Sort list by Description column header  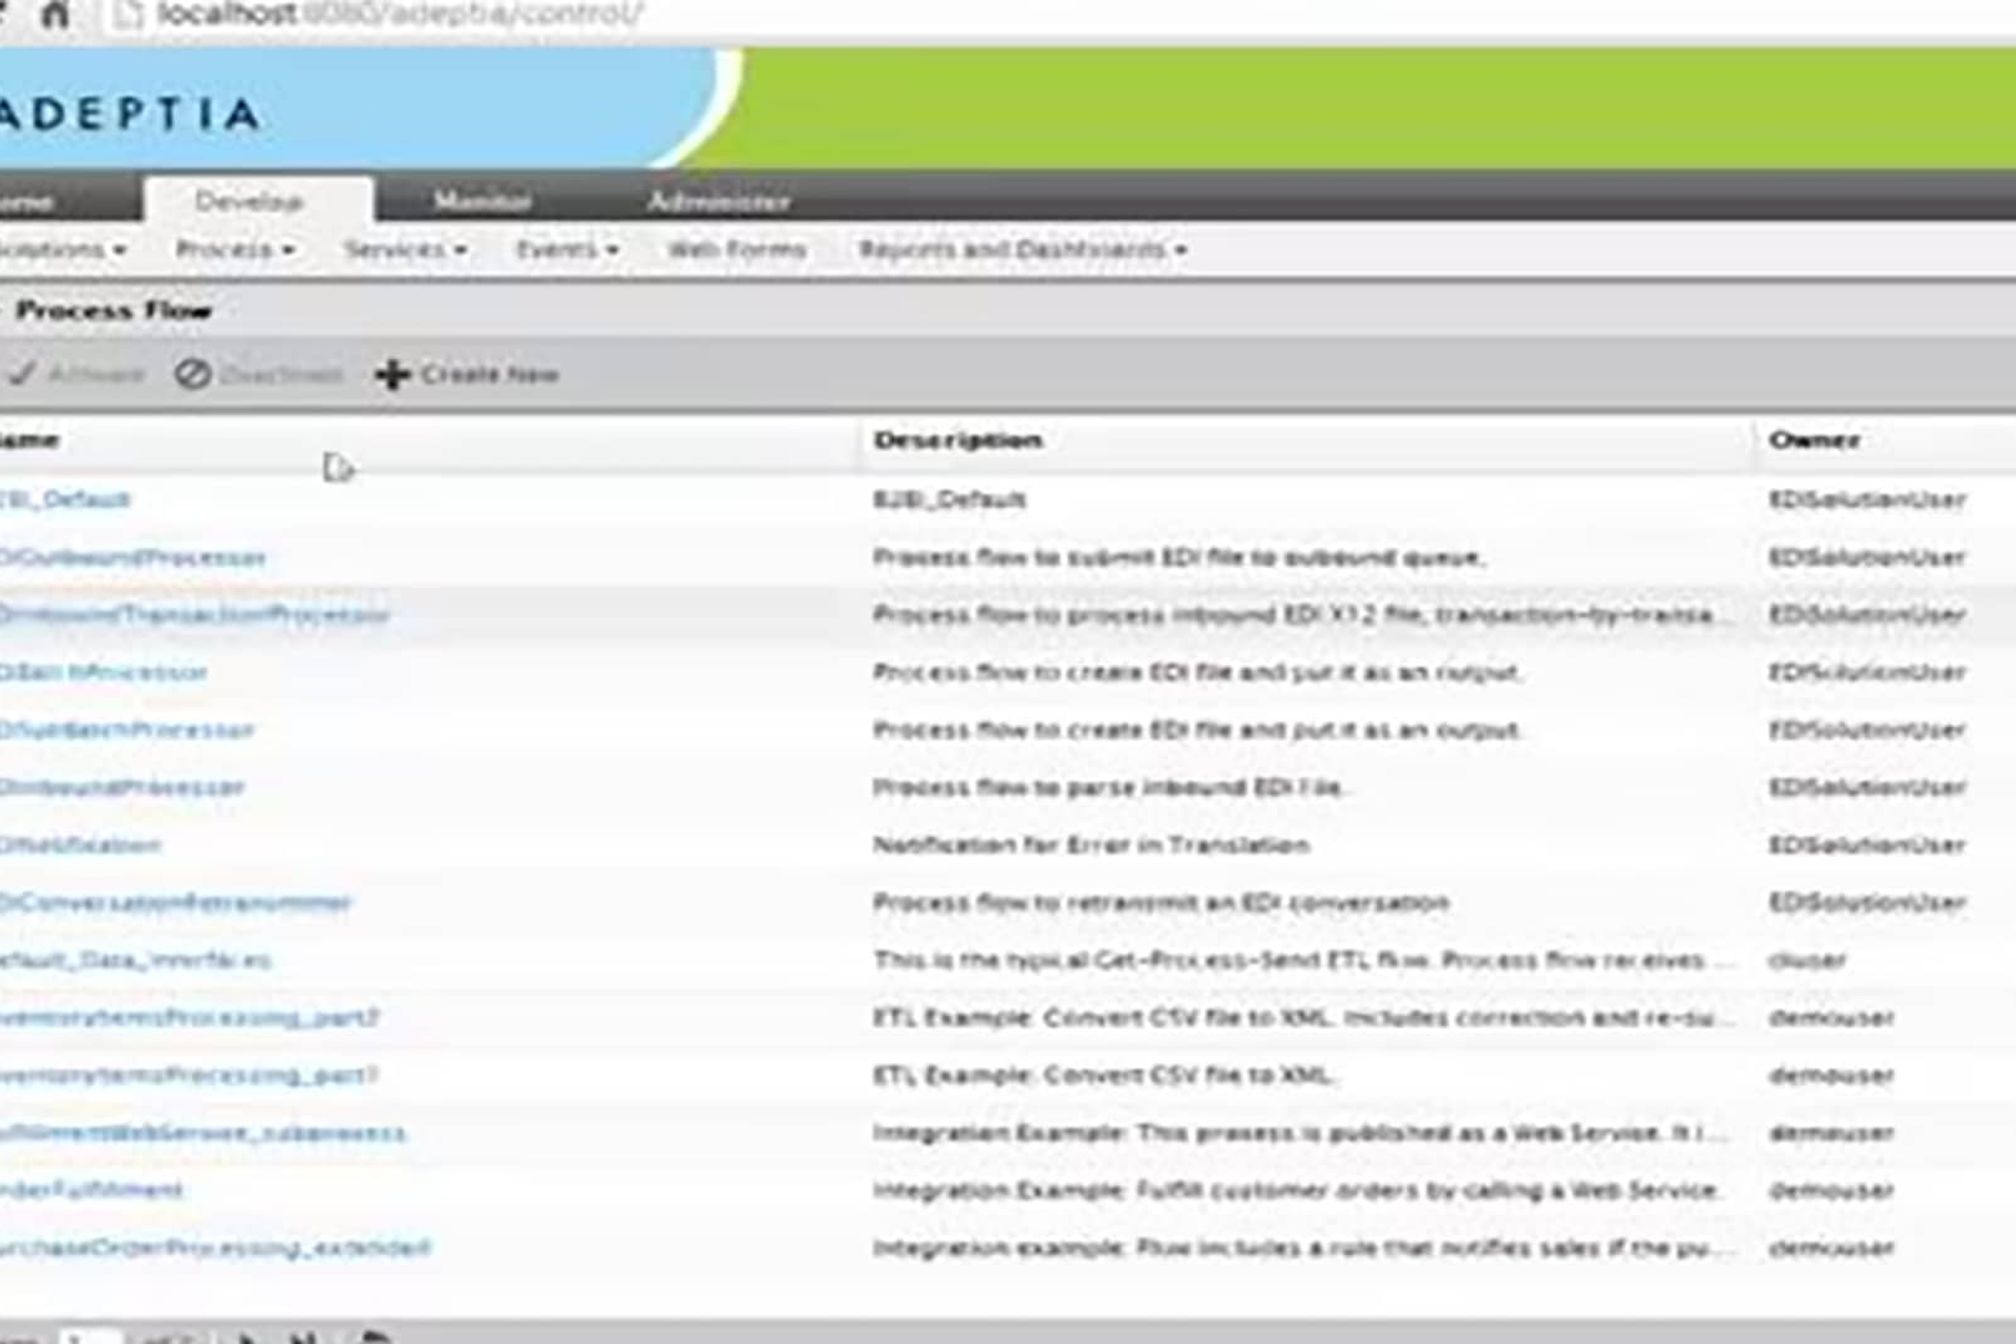(x=957, y=440)
